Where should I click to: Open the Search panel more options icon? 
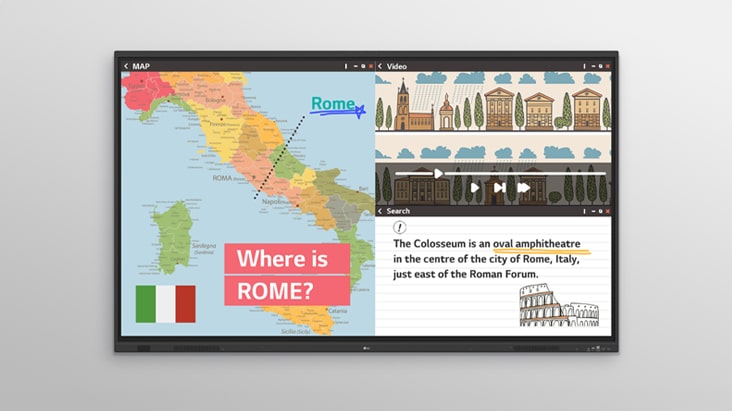[584, 211]
